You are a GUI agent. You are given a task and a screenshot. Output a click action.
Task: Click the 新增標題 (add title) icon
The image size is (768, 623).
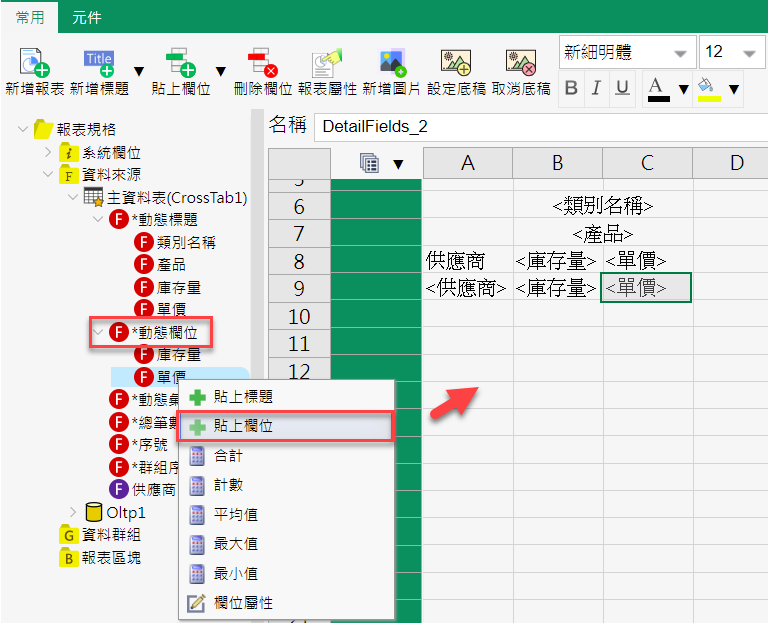[98, 63]
